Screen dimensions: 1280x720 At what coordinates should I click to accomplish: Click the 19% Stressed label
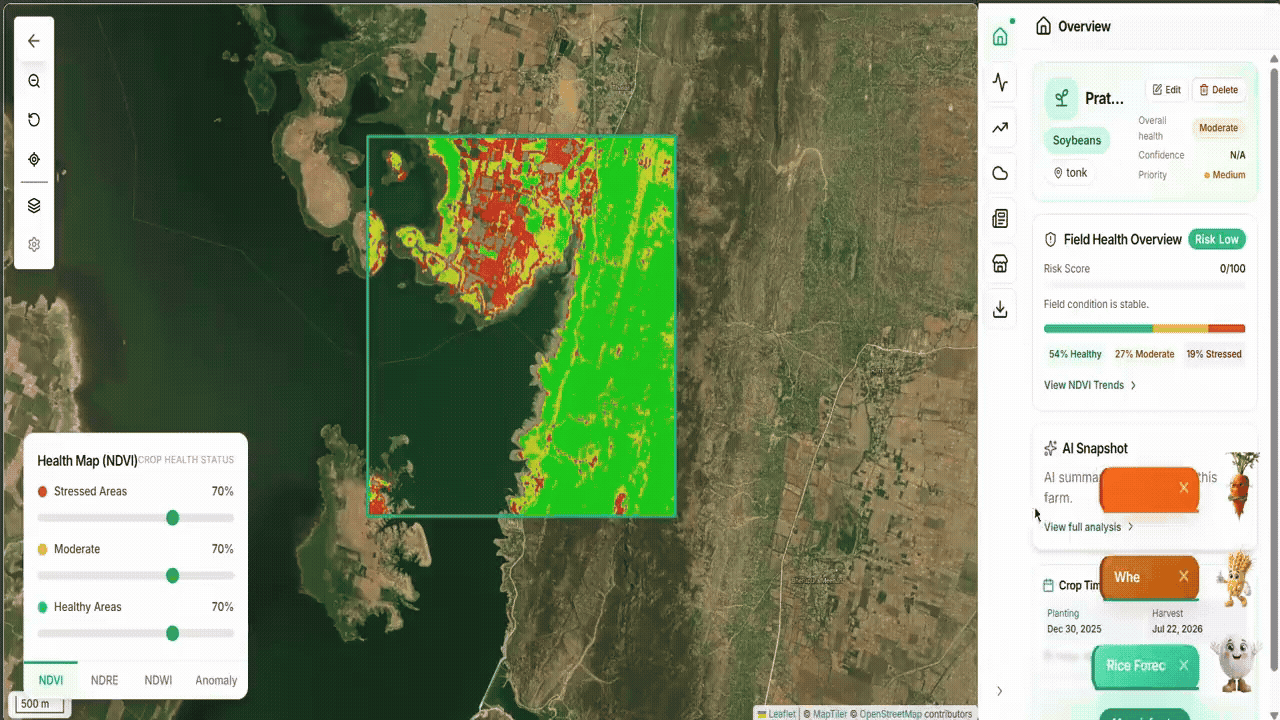1214,354
